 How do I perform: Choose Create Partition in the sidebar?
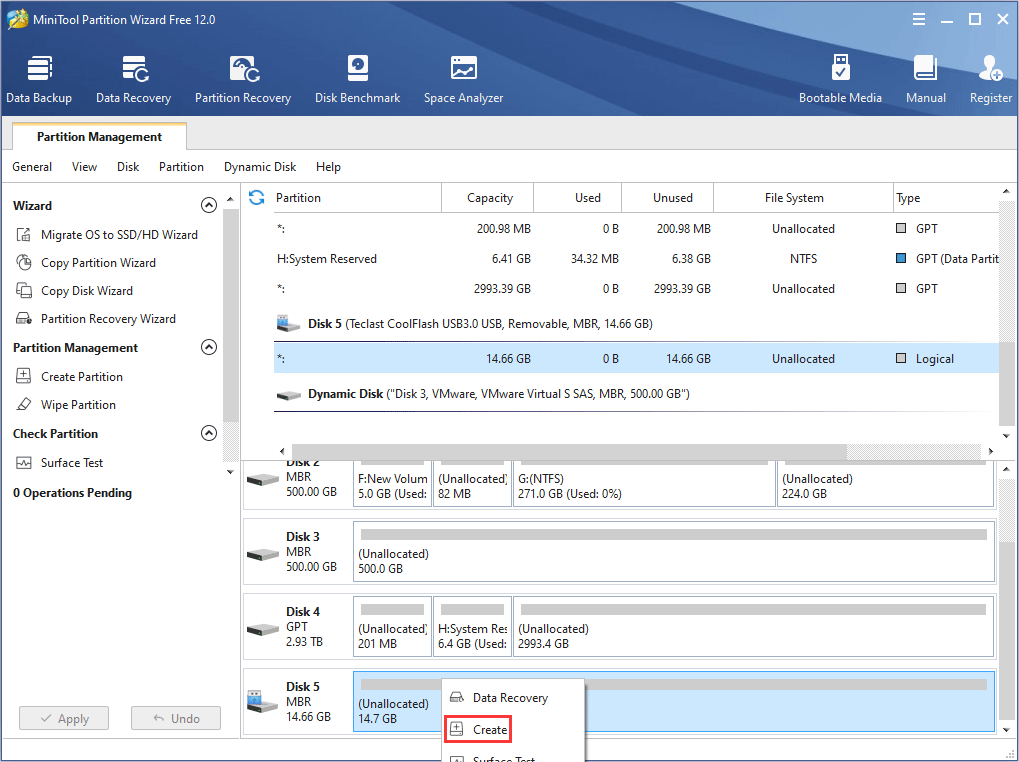[x=69, y=376]
